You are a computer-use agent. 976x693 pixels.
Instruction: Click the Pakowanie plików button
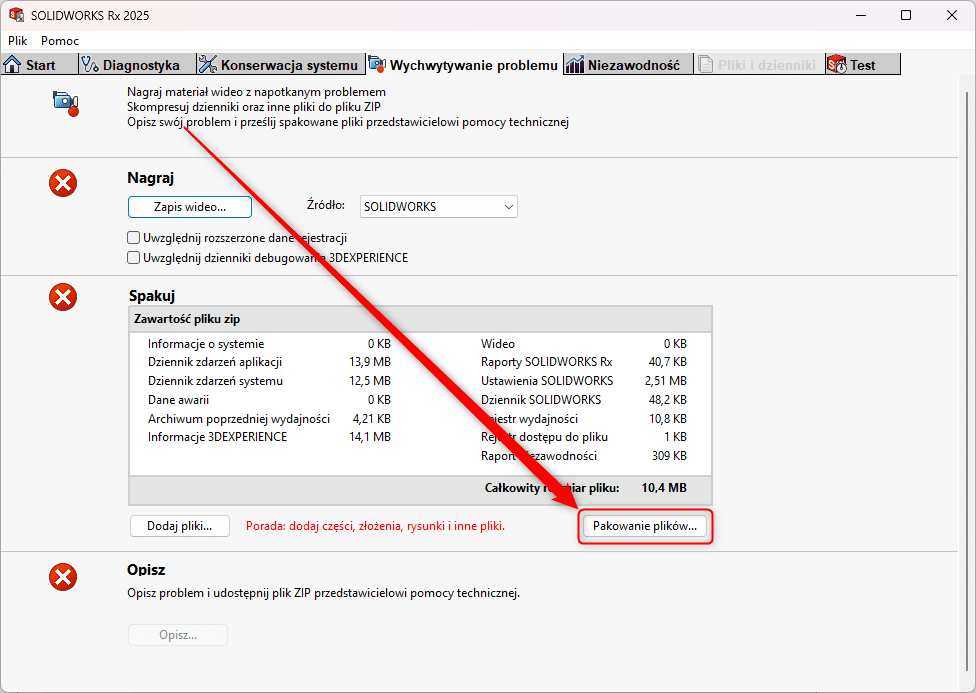[x=645, y=526]
